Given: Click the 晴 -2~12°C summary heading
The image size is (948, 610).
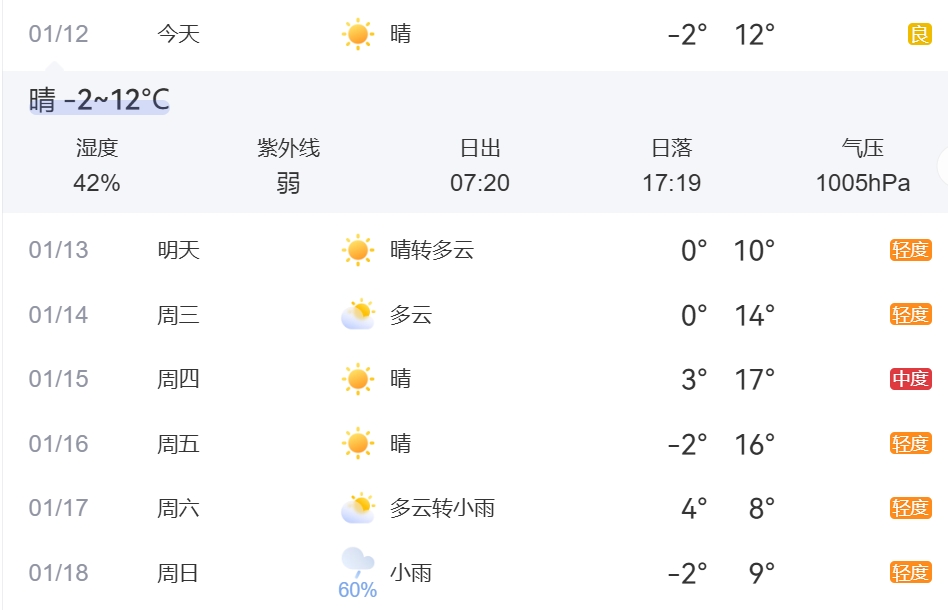Looking at the screenshot, I should (99, 100).
